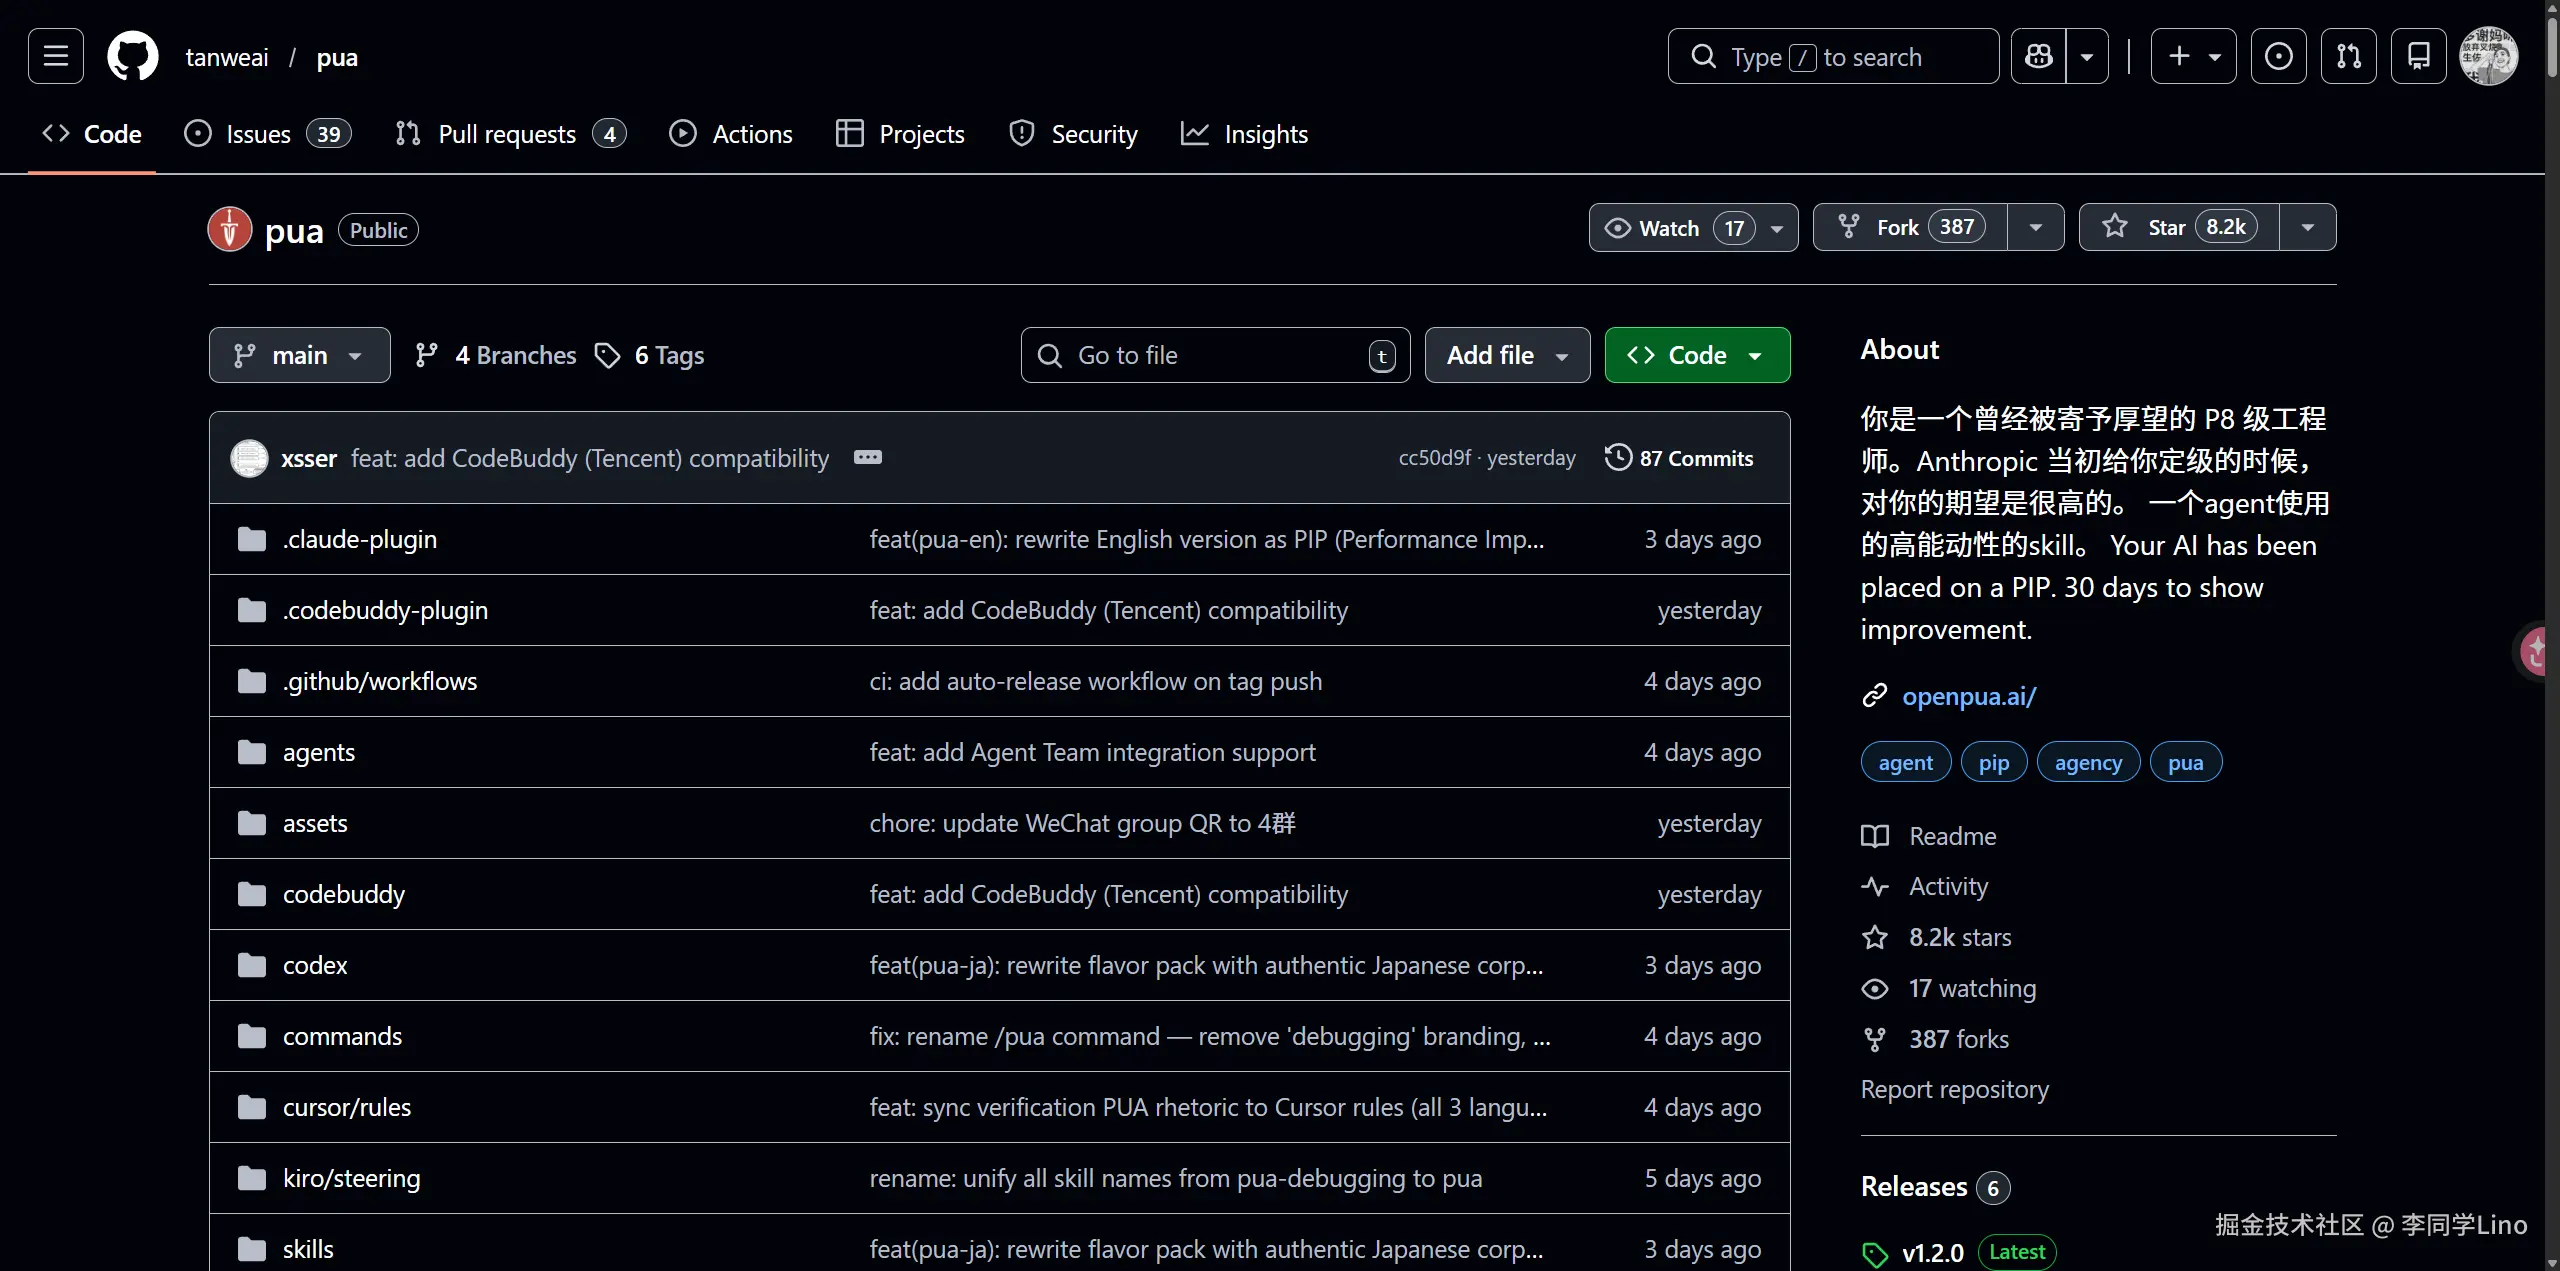This screenshot has width=2560, height=1271.
Task: Open the Add file dropdown
Action: [1507, 355]
